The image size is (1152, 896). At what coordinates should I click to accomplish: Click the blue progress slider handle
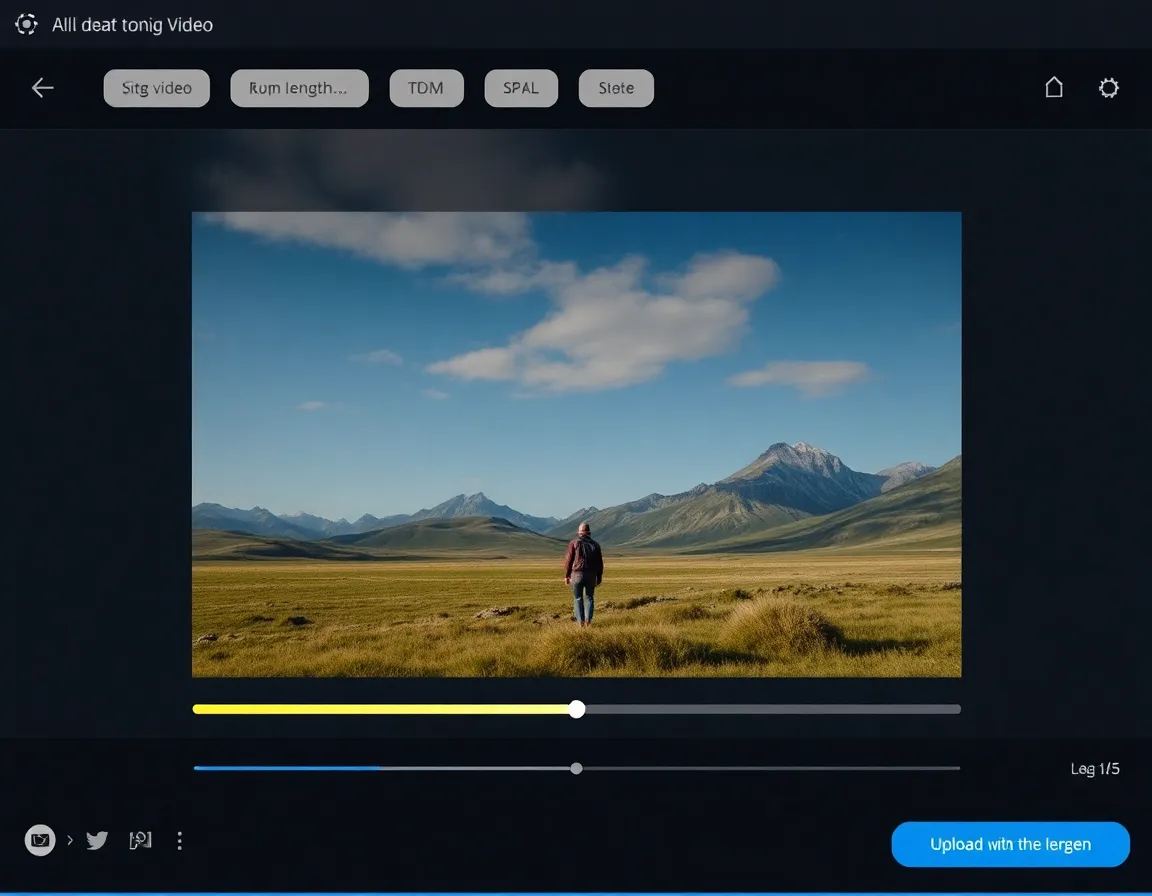point(576,768)
